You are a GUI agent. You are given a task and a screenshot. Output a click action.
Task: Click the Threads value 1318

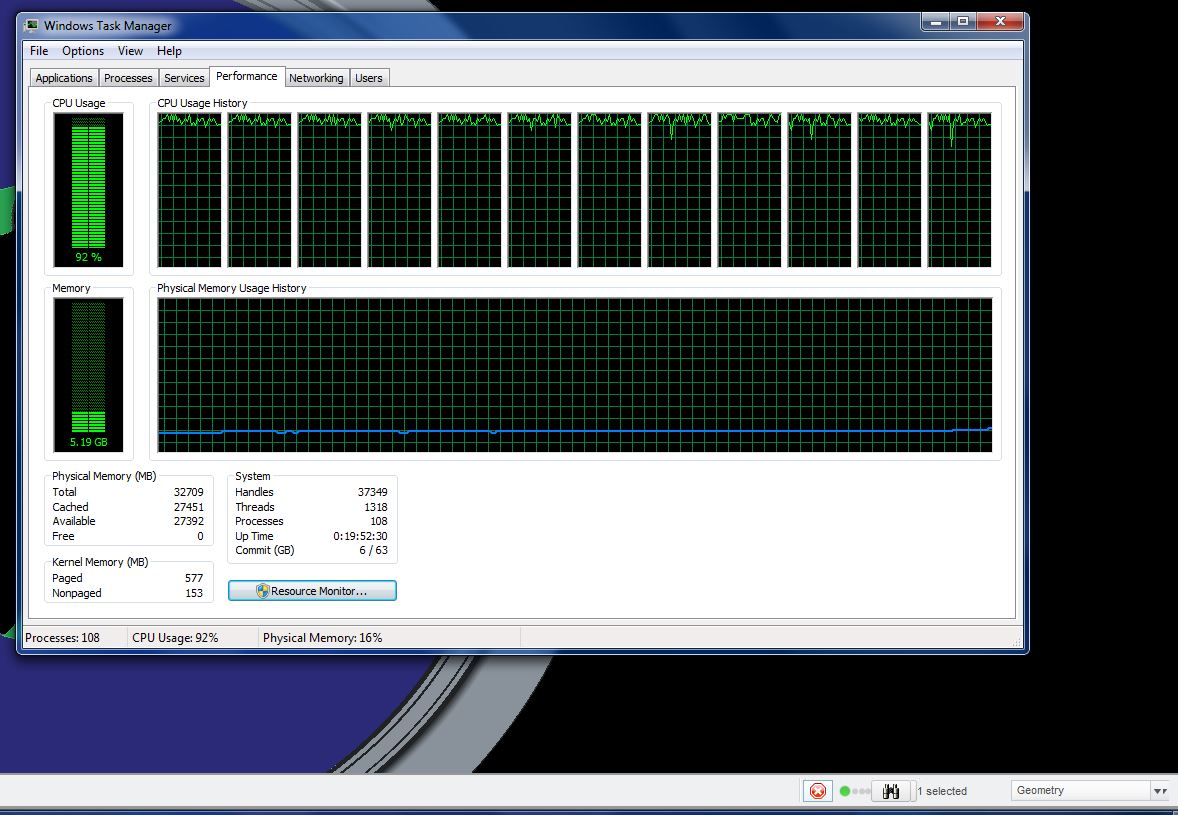tap(376, 507)
